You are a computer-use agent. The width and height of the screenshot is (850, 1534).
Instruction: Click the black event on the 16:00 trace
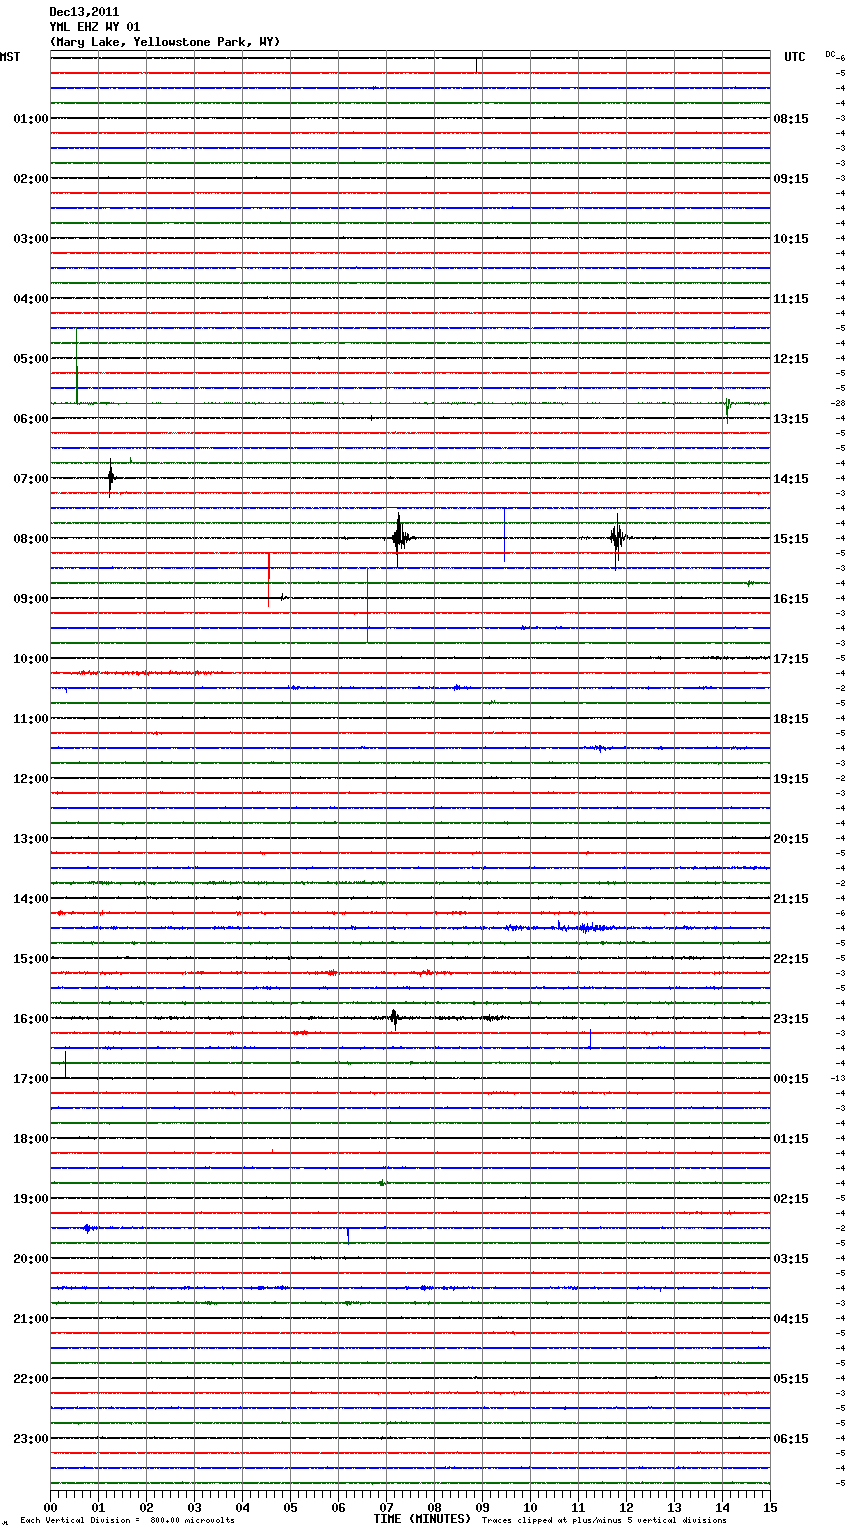point(394,1018)
